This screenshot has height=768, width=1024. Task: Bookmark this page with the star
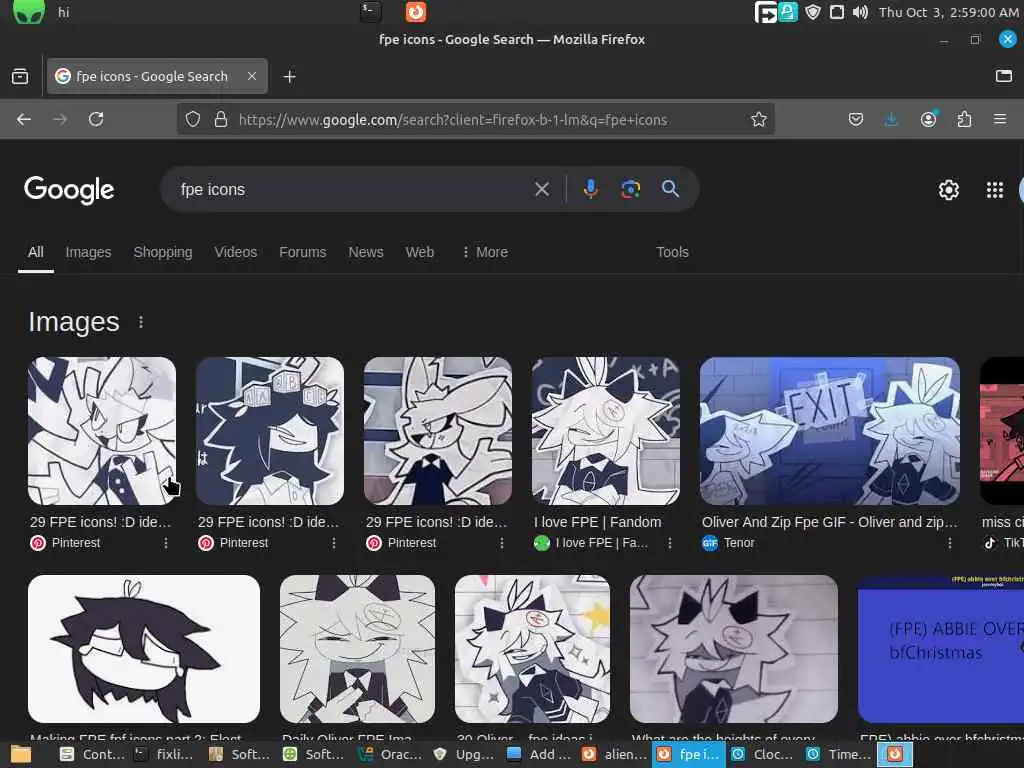click(758, 120)
